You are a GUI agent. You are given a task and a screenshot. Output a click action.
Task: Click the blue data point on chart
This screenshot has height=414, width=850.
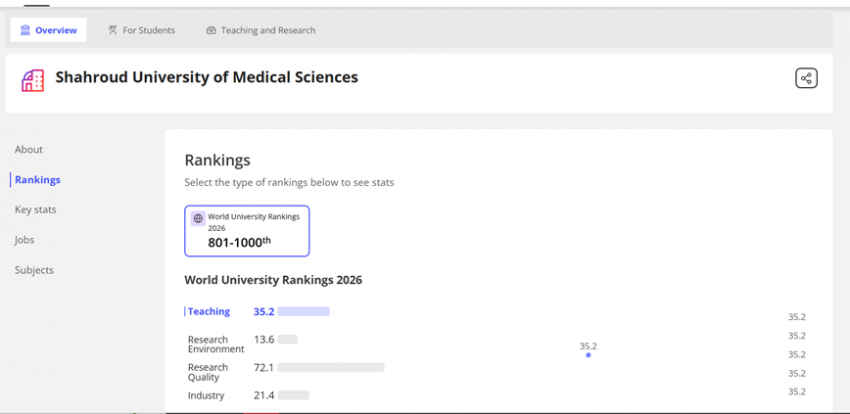pyautogui.click(x=588, y=355)
